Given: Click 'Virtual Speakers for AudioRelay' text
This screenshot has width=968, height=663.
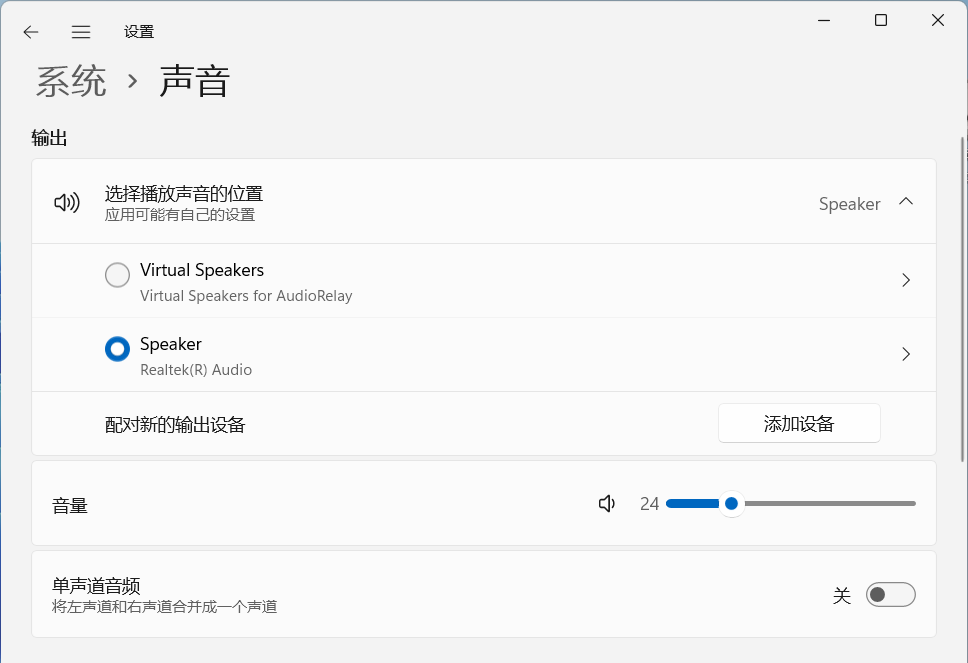Looking at the screenshot, I should tap(246, 296).
